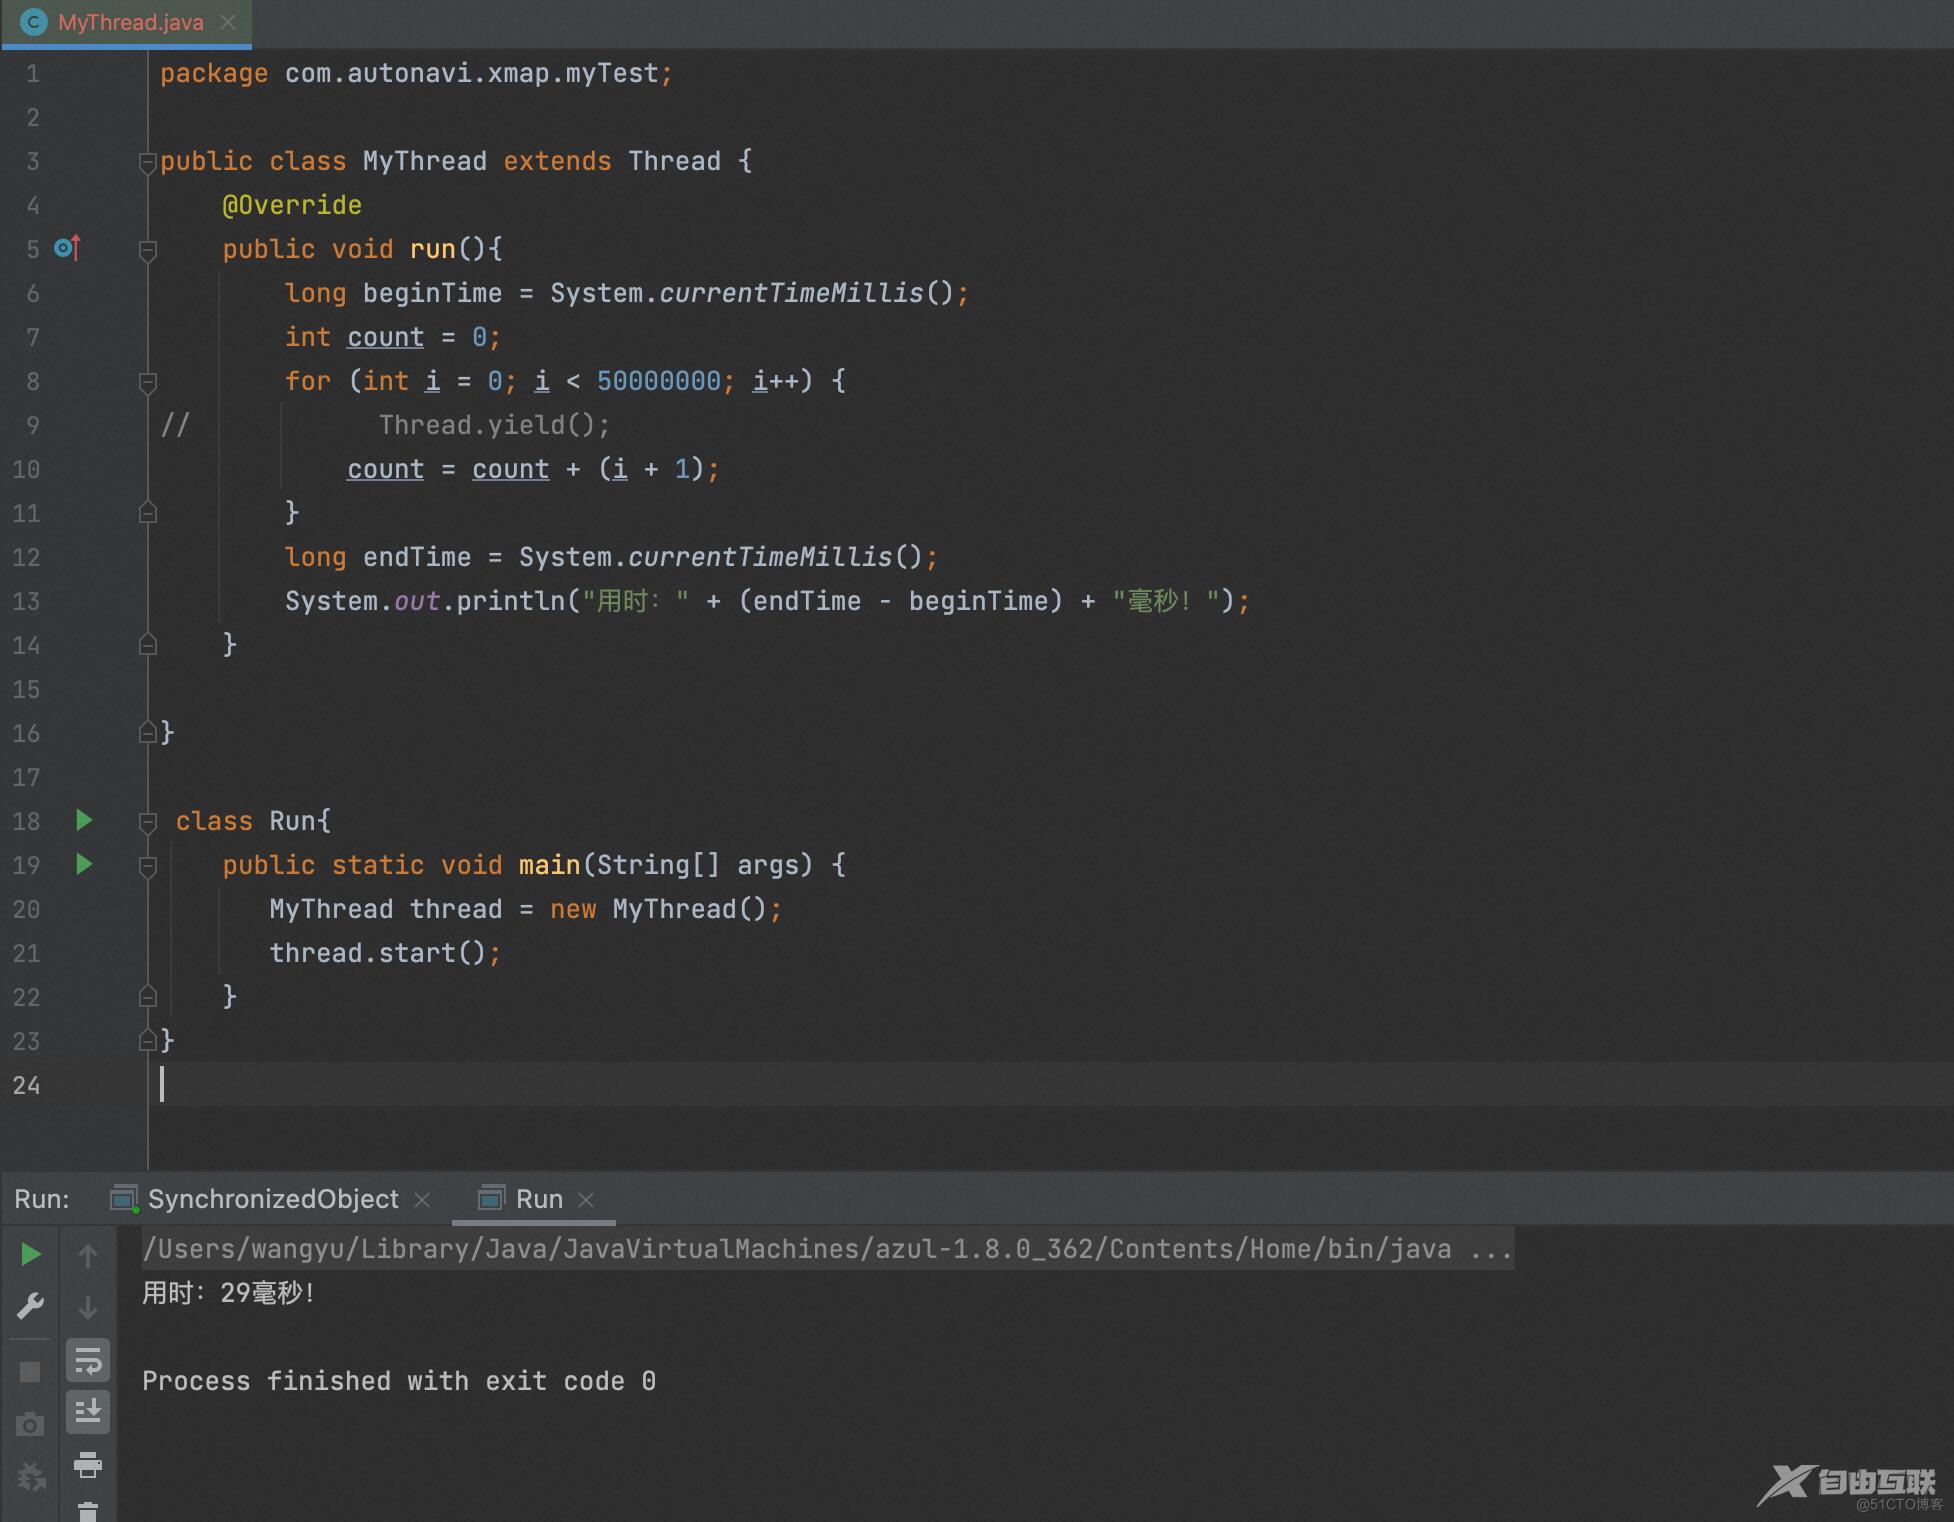Click line number 24 in gutter
This screenshot has height=1522, width=1954.
coord(27,1085)
